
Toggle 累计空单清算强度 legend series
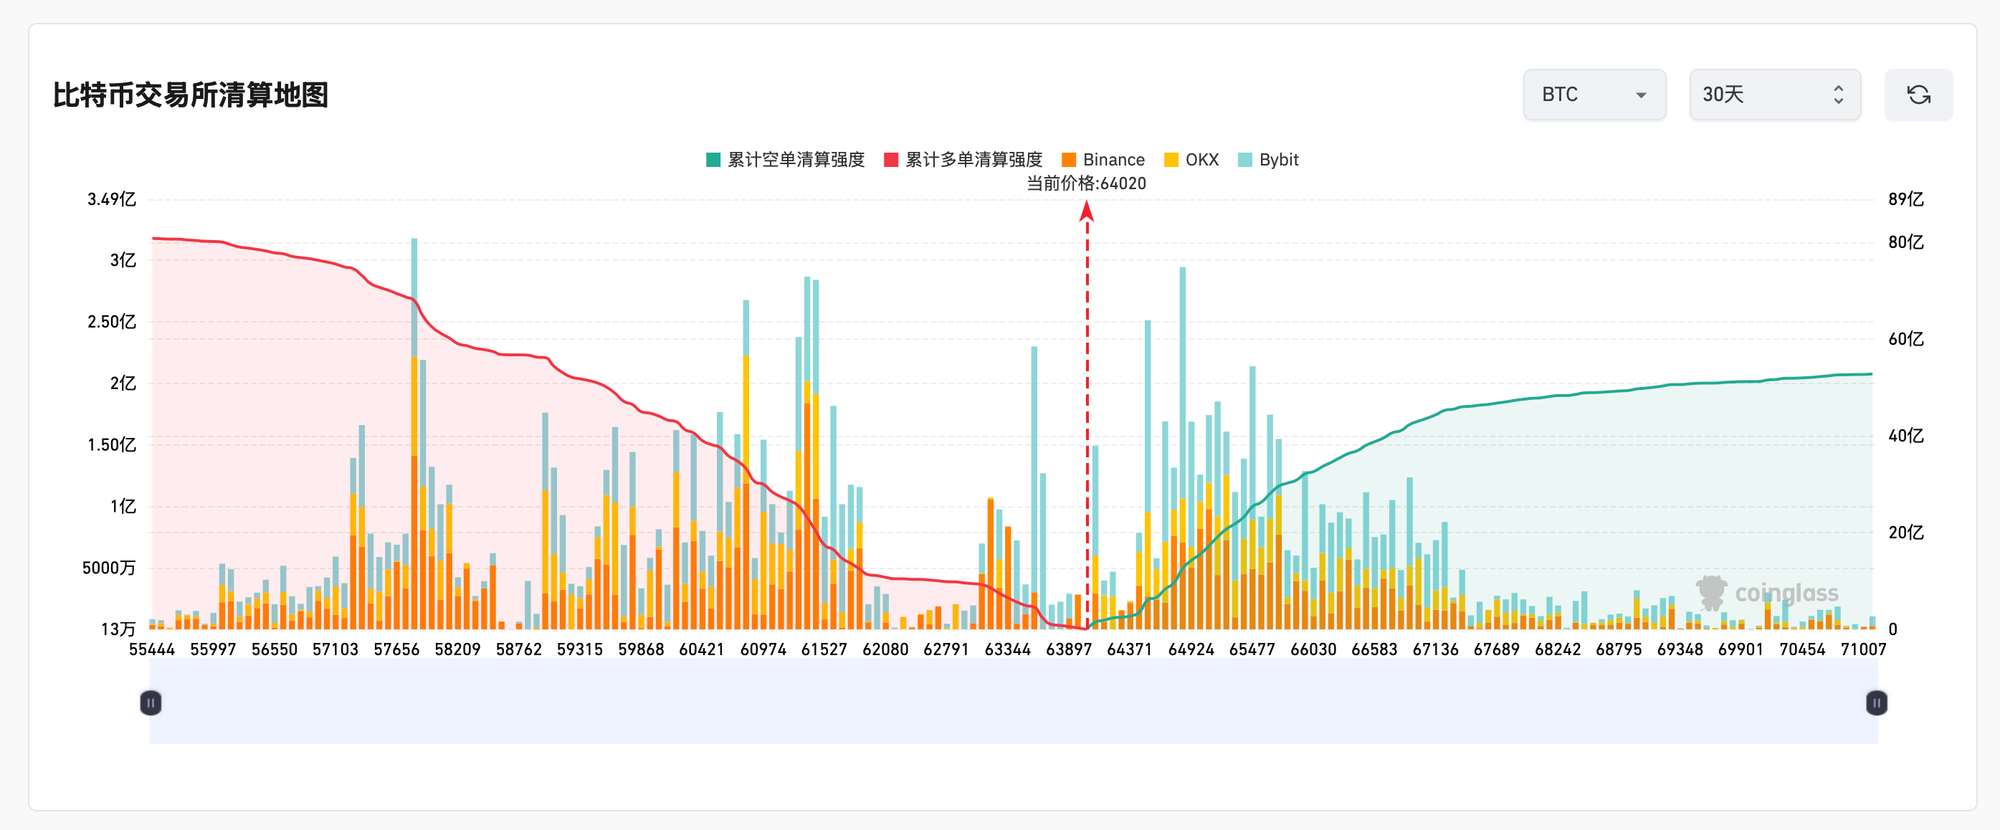(x=785, y=160)
